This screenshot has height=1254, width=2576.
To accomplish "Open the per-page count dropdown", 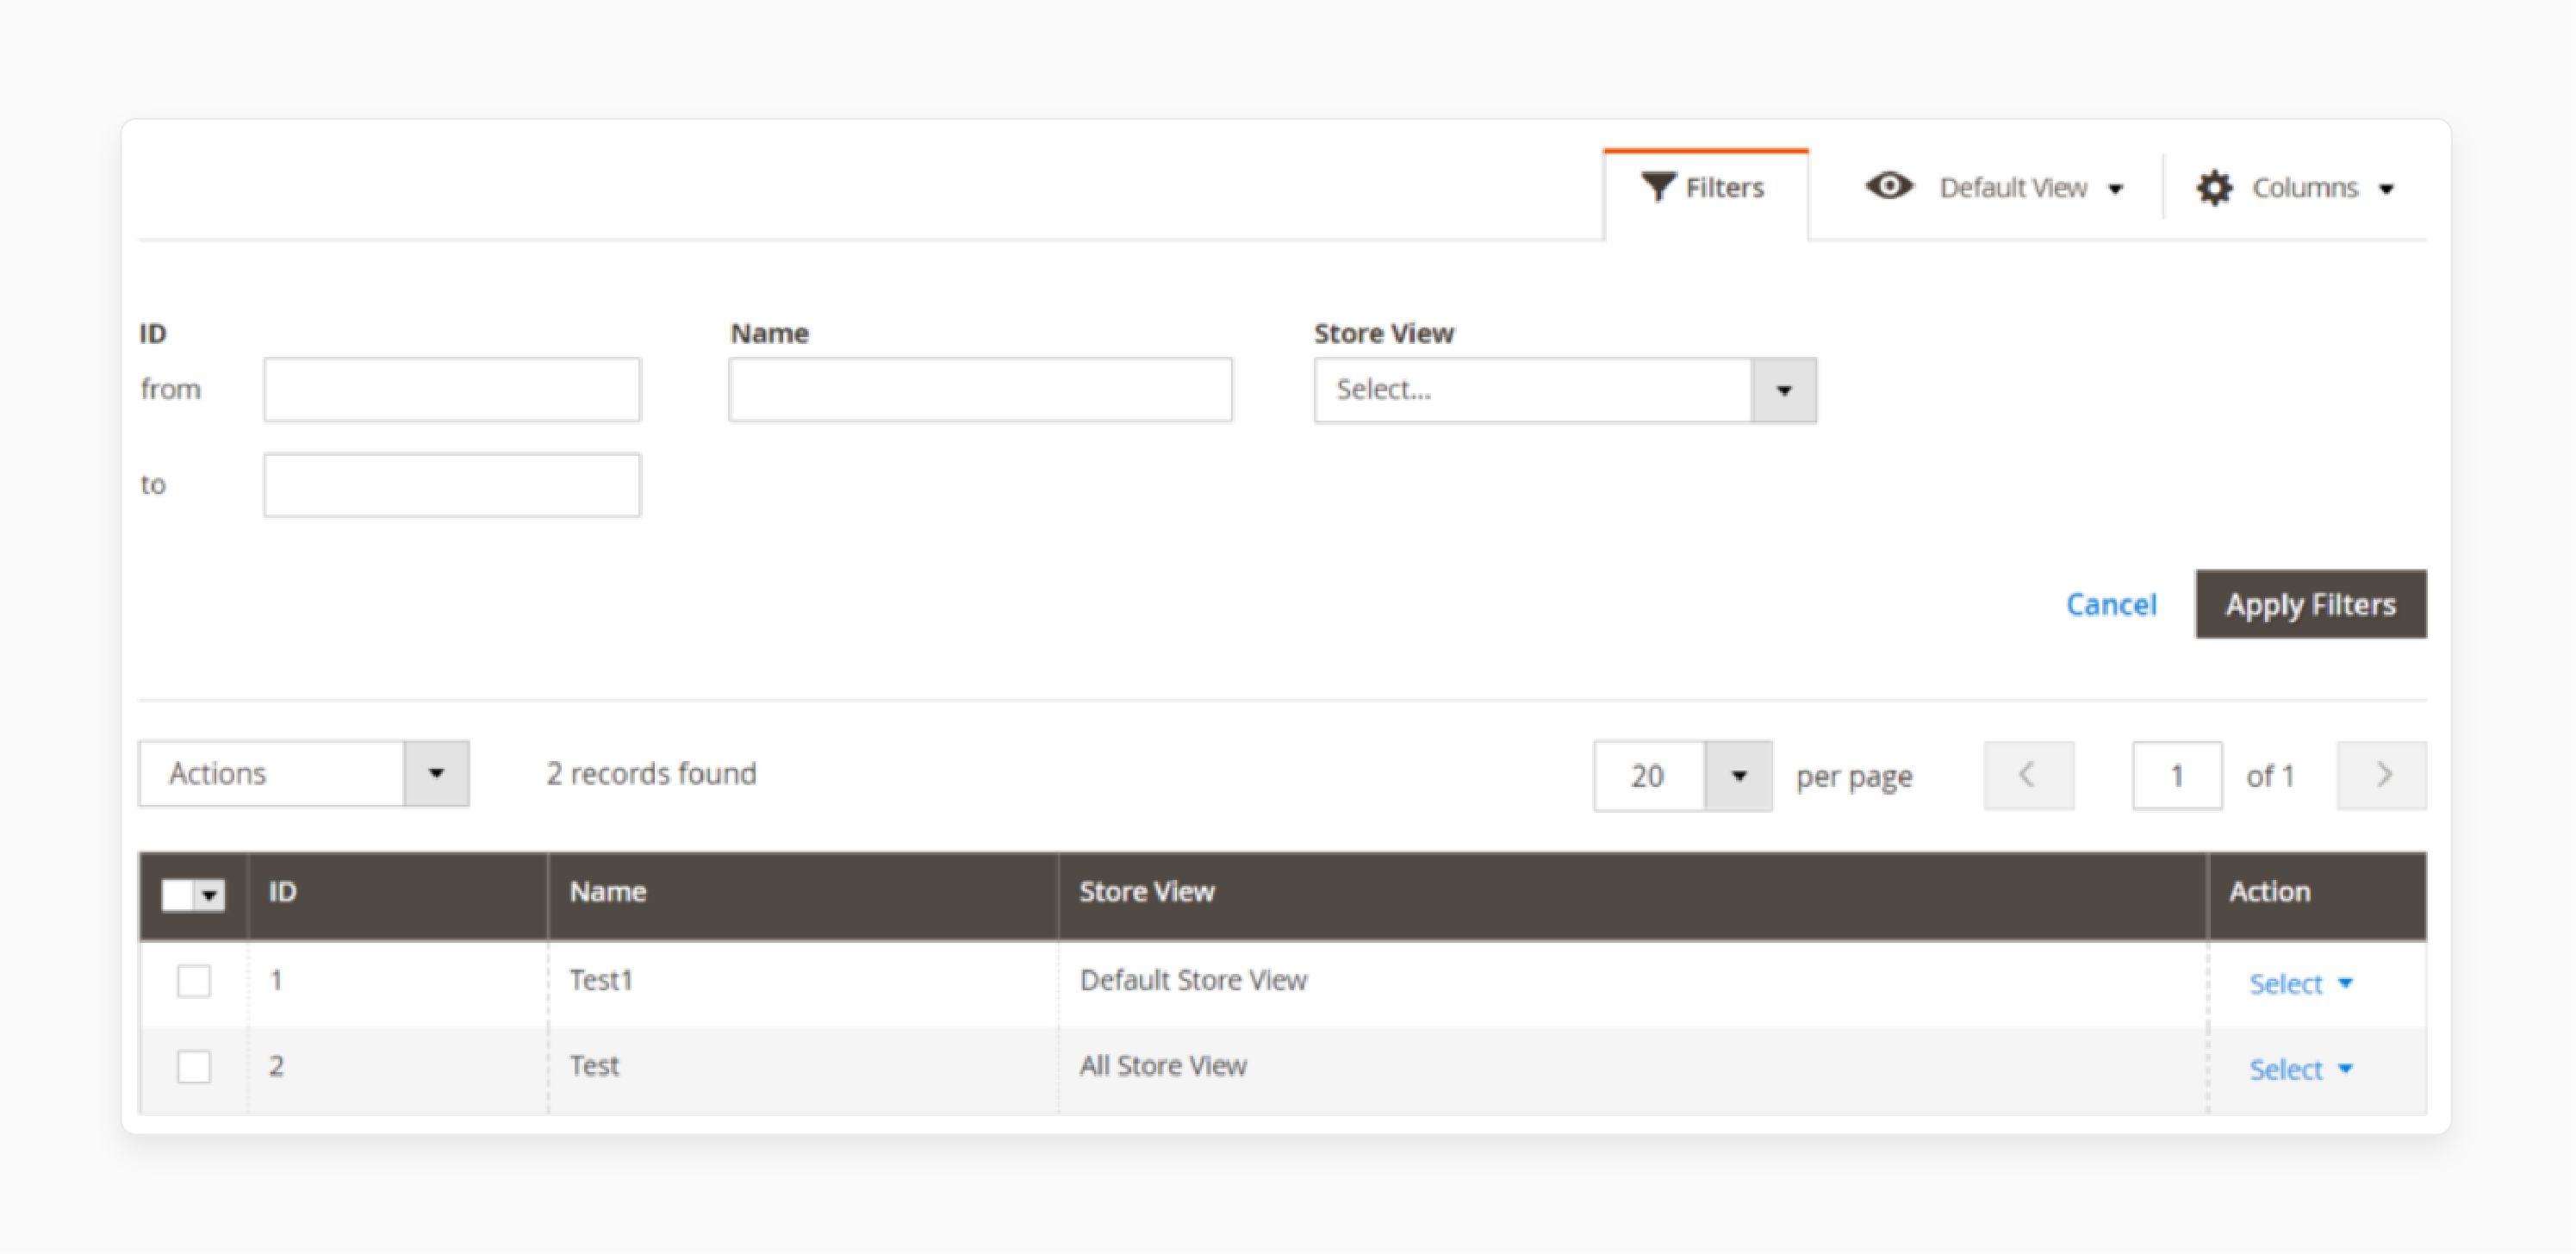I will (x=1737, y=774).
